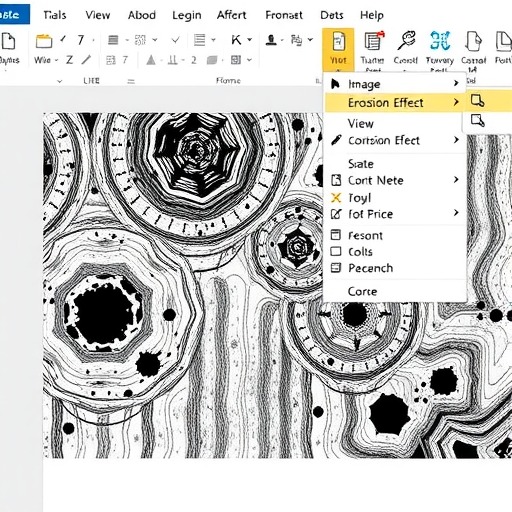This screenshot has width=512, height=512.
Task: Expand the list lines dropdown arrow
Action: pyautogui.click(x=213, y=40)
